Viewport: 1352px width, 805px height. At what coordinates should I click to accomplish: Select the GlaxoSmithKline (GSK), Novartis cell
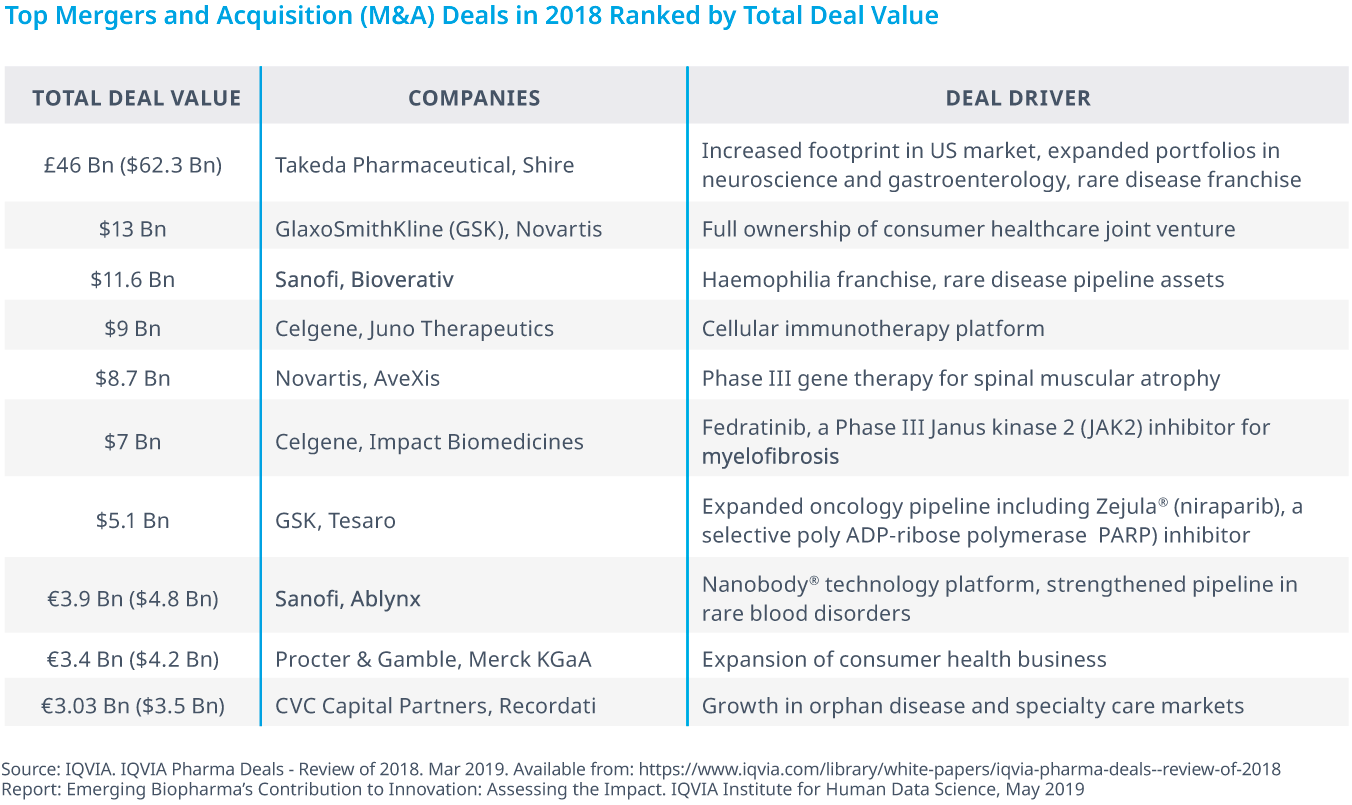pos(439,229)
